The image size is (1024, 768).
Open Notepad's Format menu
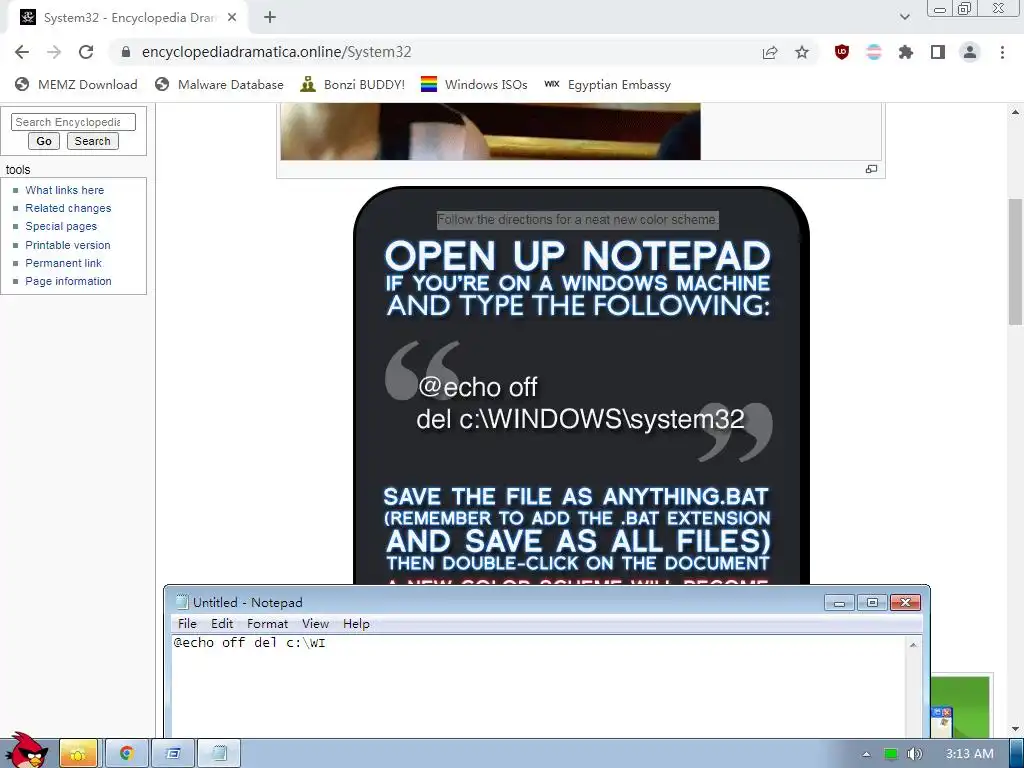point(267,624)
